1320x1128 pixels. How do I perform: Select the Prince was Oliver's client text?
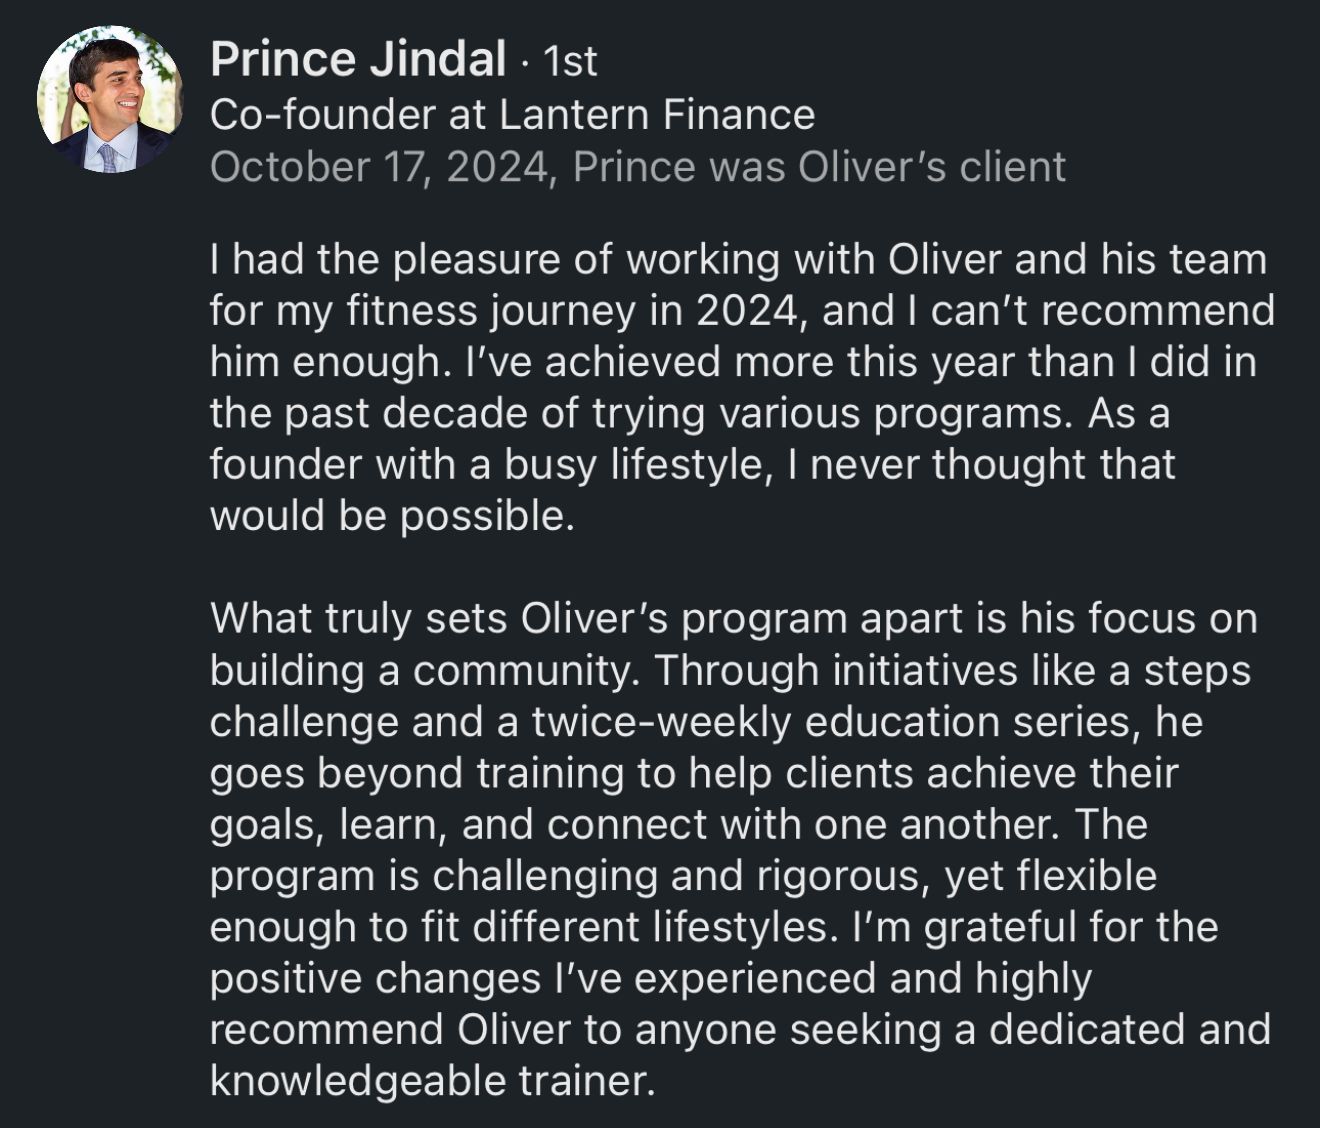820,167
